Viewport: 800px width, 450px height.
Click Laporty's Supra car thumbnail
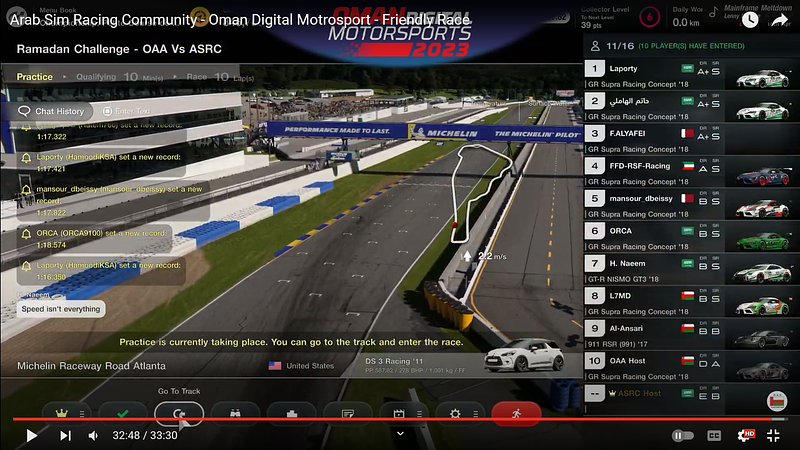(763, 78)
